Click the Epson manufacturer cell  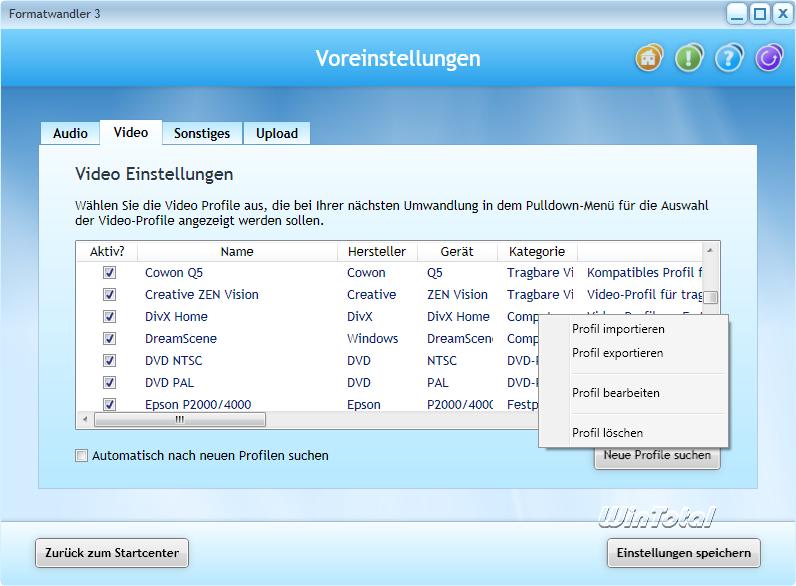click(363, 405)
